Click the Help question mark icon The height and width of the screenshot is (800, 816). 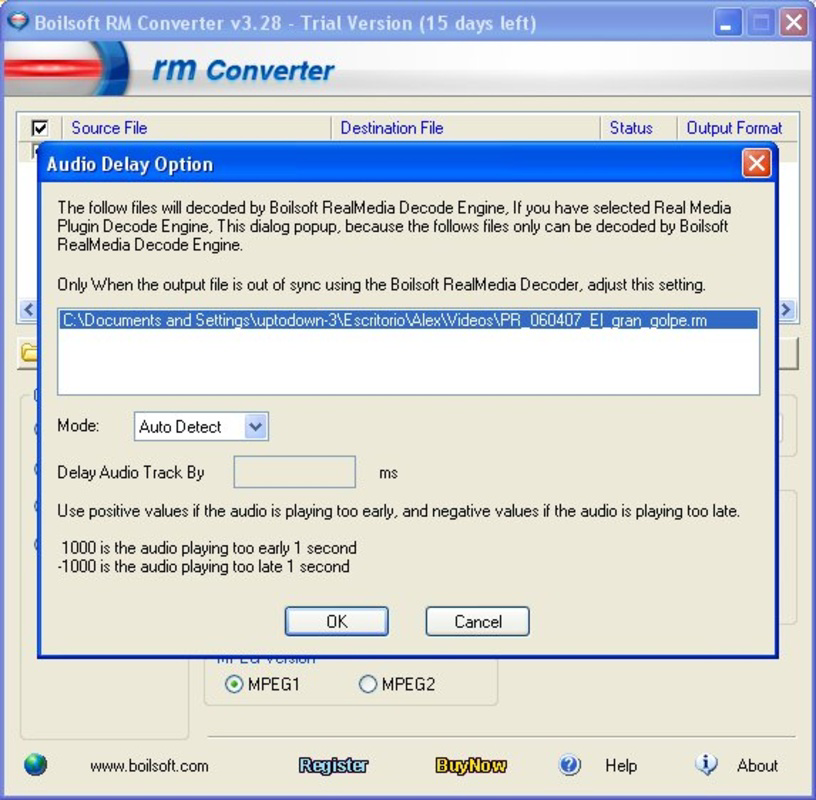(x=569, y=765)
